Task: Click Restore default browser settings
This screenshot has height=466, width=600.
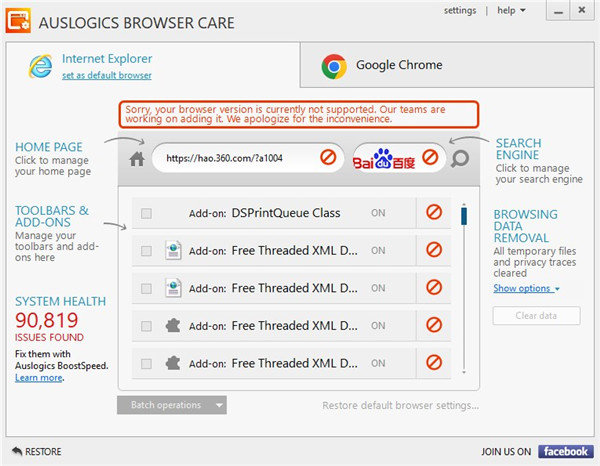Action: coord(400,405)
